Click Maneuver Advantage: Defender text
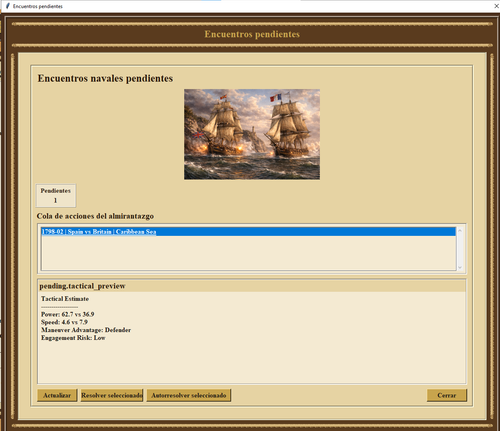The height and width of the screenshot is (431, 500). pyautogui.click(x=86, y=330)
